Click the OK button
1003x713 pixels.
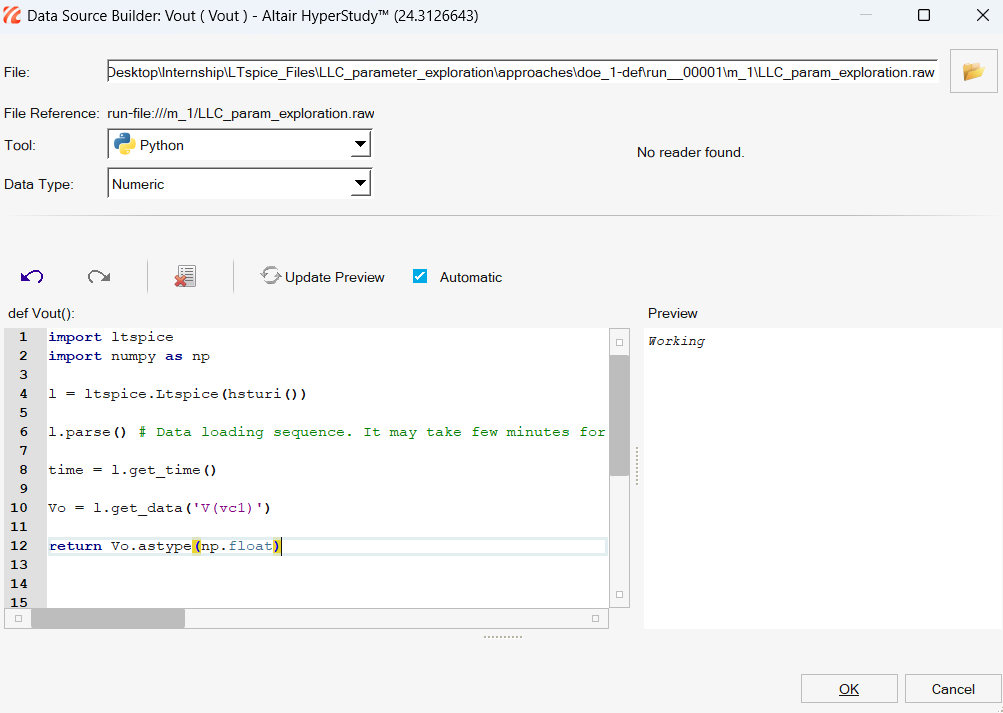(849, 689)
